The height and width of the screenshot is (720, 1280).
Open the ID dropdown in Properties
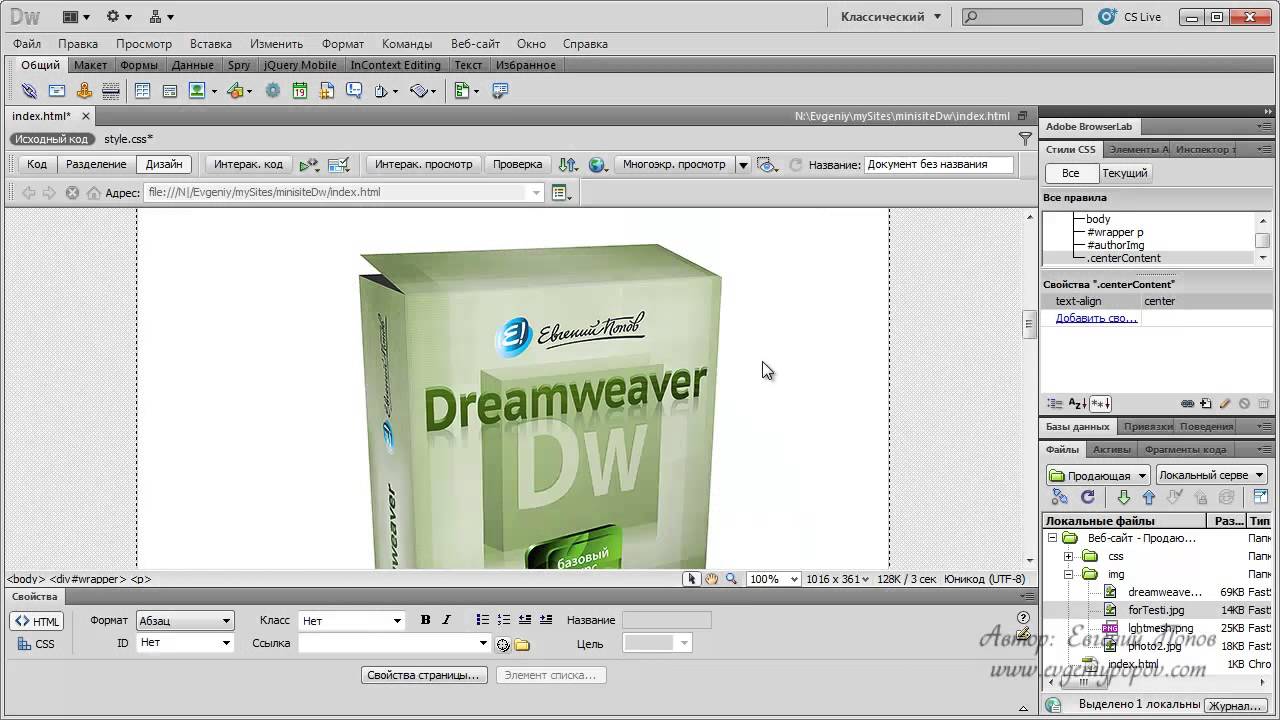click(185, 643)
